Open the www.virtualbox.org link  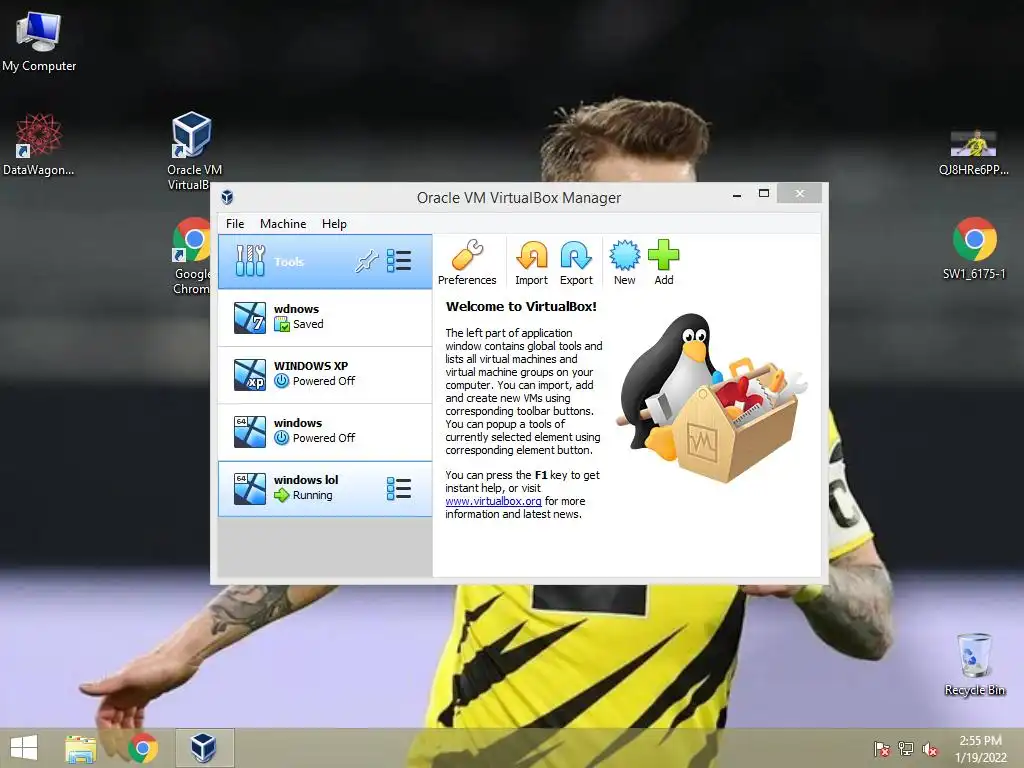(x=493, y=501)
